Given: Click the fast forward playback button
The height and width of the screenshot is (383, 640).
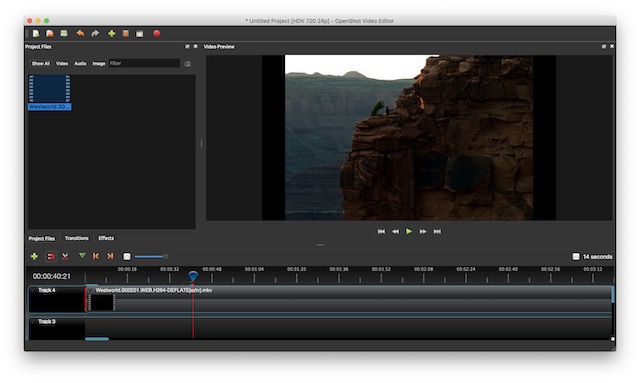Looking at the screenshot, I should pyautogui.click(x=423, y=232).
